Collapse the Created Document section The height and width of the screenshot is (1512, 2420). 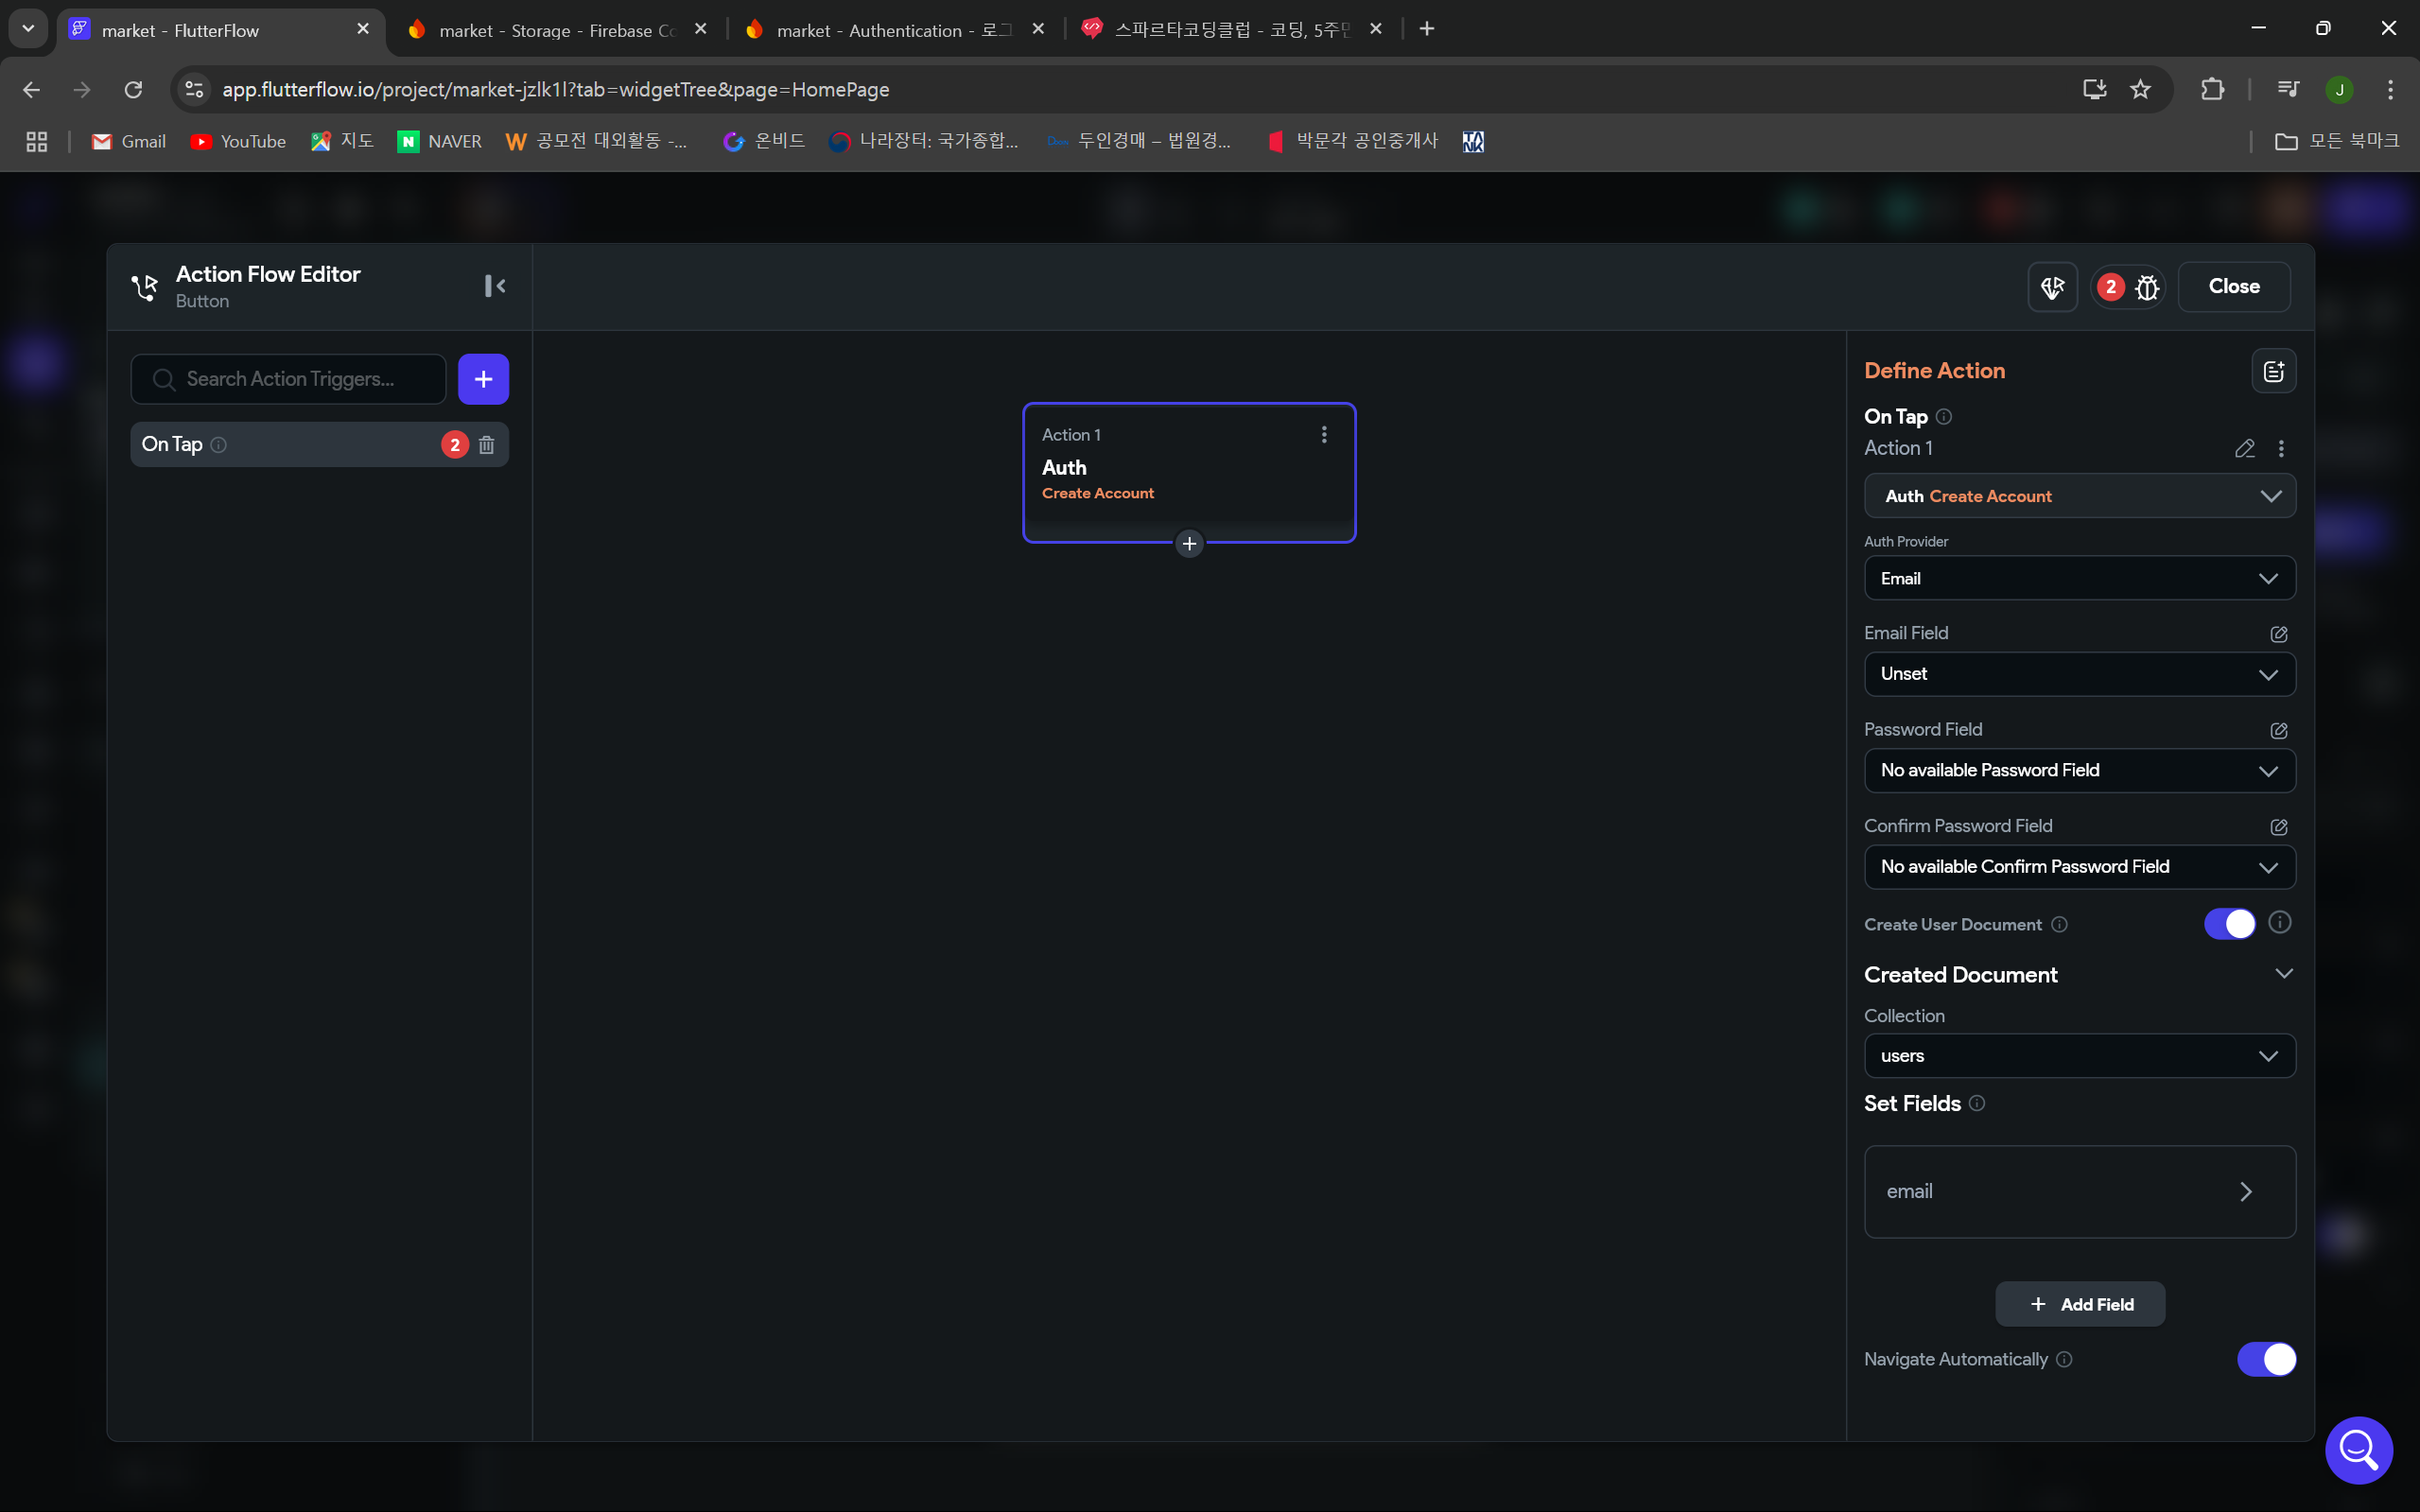pyautogui.click(x=2283, y=974)
